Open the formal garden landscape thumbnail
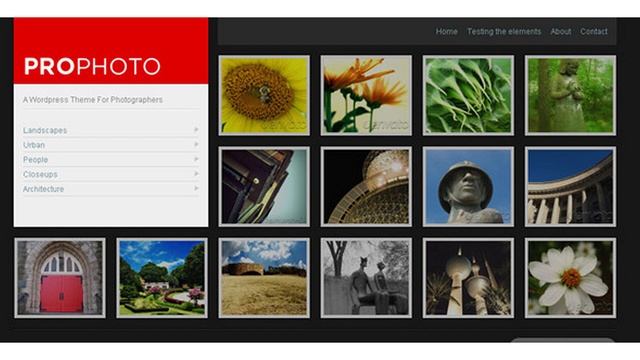Viewport: 640px width, 360px height. 162,278
